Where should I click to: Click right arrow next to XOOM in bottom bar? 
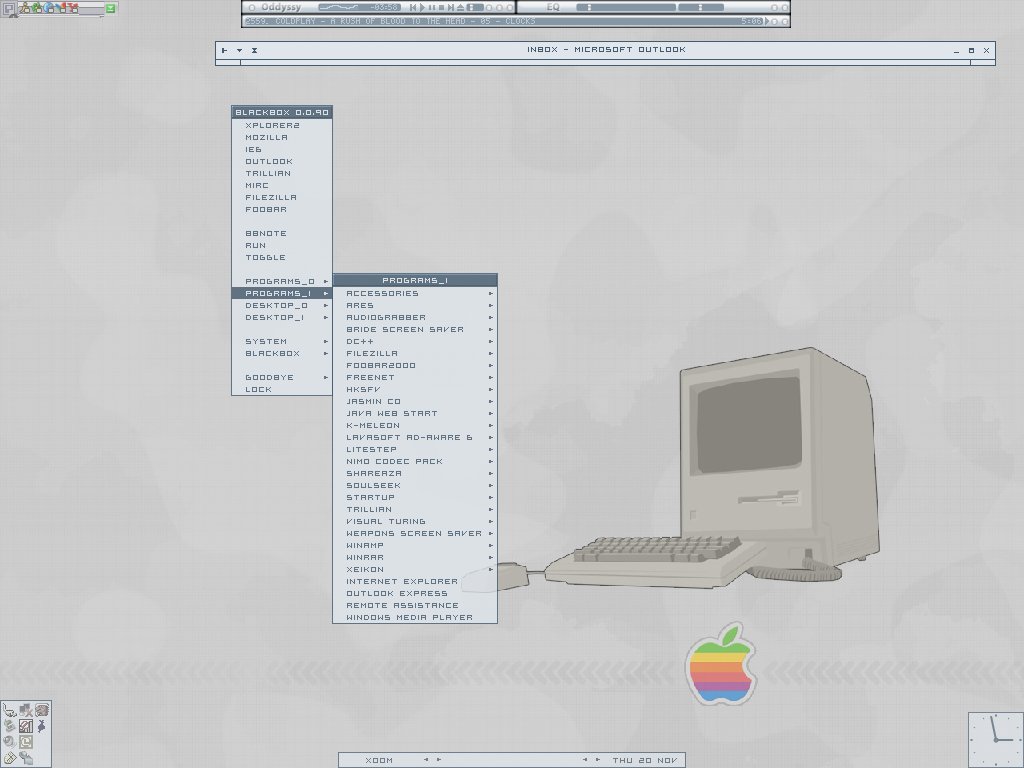click(x=439, y=760)
